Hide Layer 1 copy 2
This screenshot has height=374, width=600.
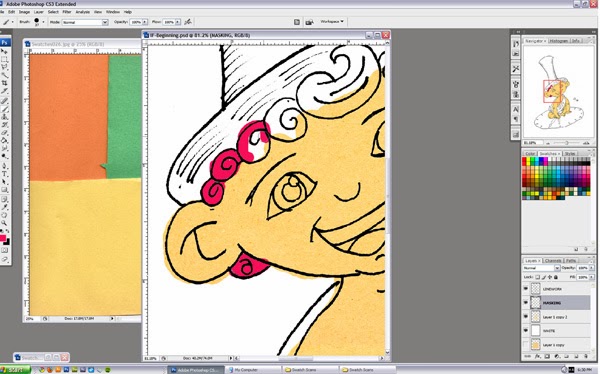coord(526,316)
